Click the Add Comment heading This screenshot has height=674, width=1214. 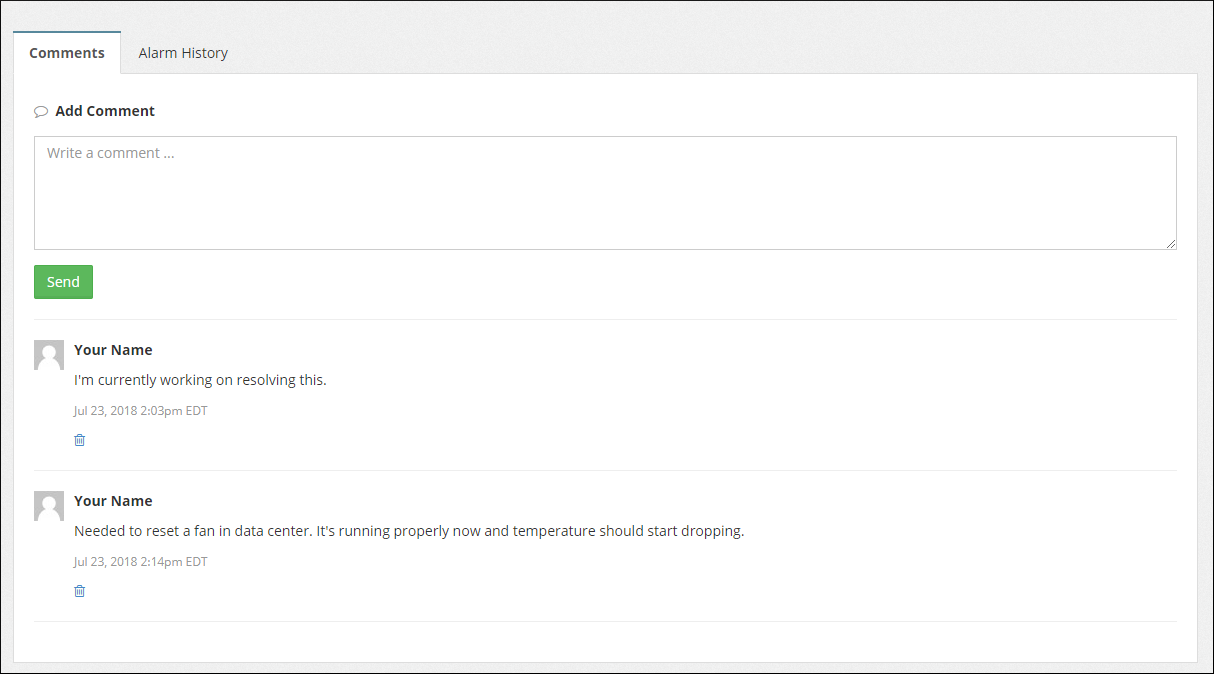click(105, 111)
